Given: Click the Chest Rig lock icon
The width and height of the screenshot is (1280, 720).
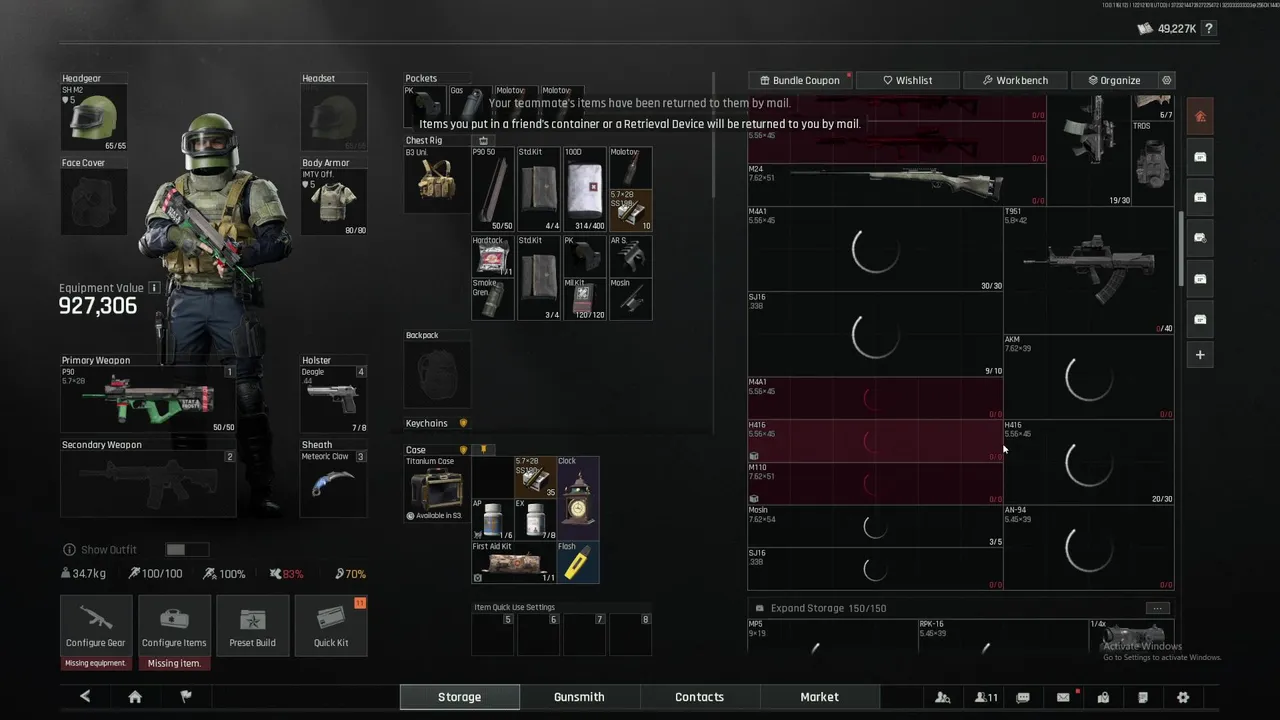Looking at the screenshot, I should [483, 141].
